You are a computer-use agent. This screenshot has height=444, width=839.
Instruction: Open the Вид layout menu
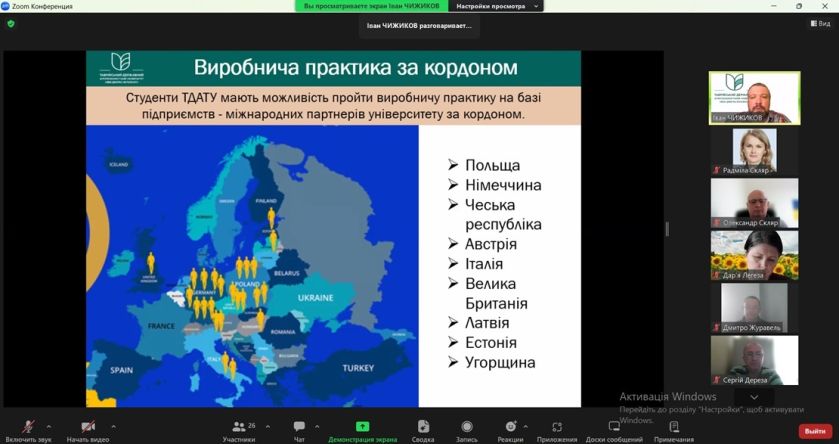(x=820, y=24)
